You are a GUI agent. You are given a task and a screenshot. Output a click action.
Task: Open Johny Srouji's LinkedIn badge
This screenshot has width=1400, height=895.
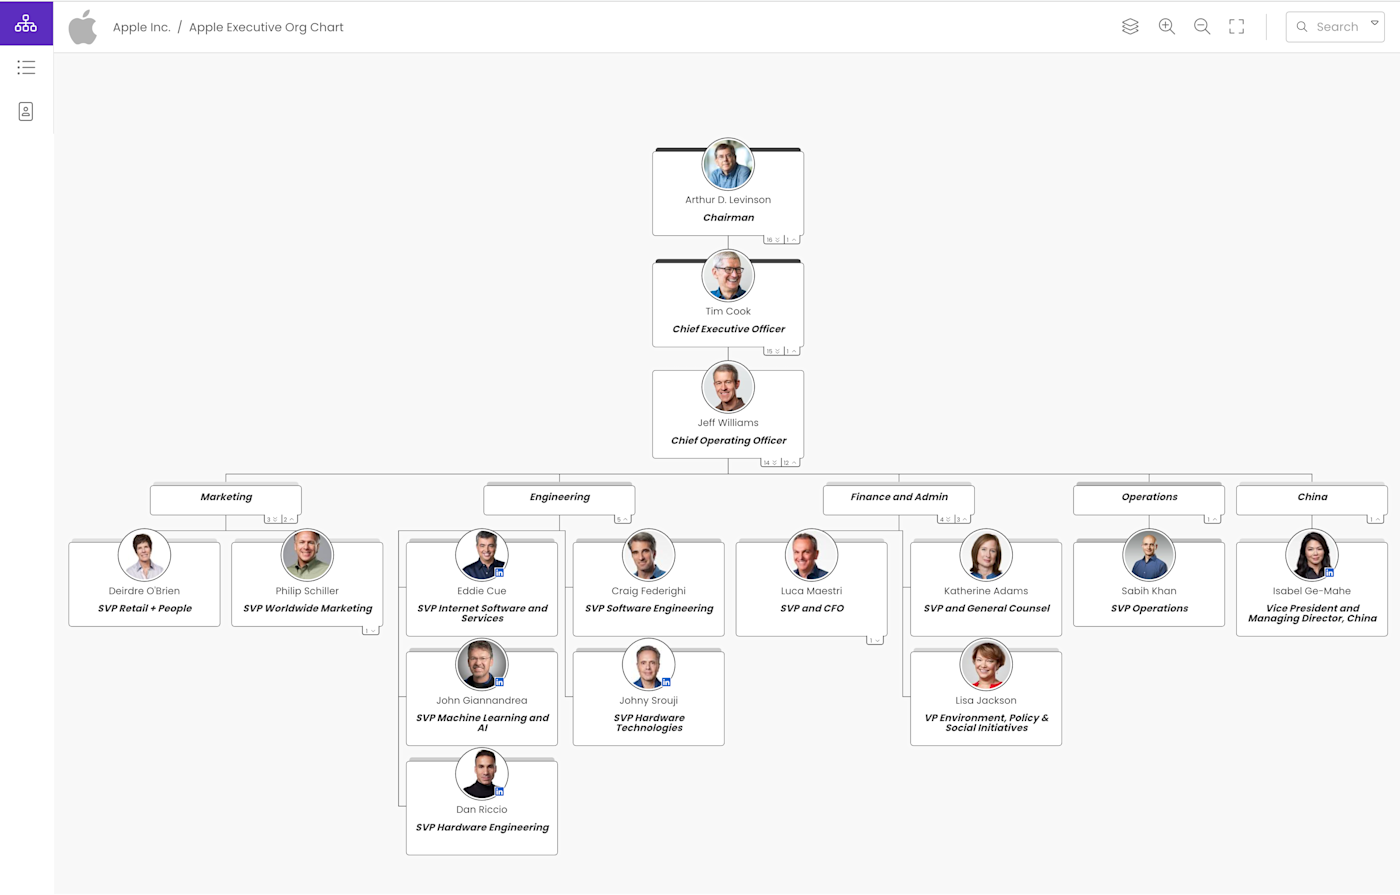[666, 682]
